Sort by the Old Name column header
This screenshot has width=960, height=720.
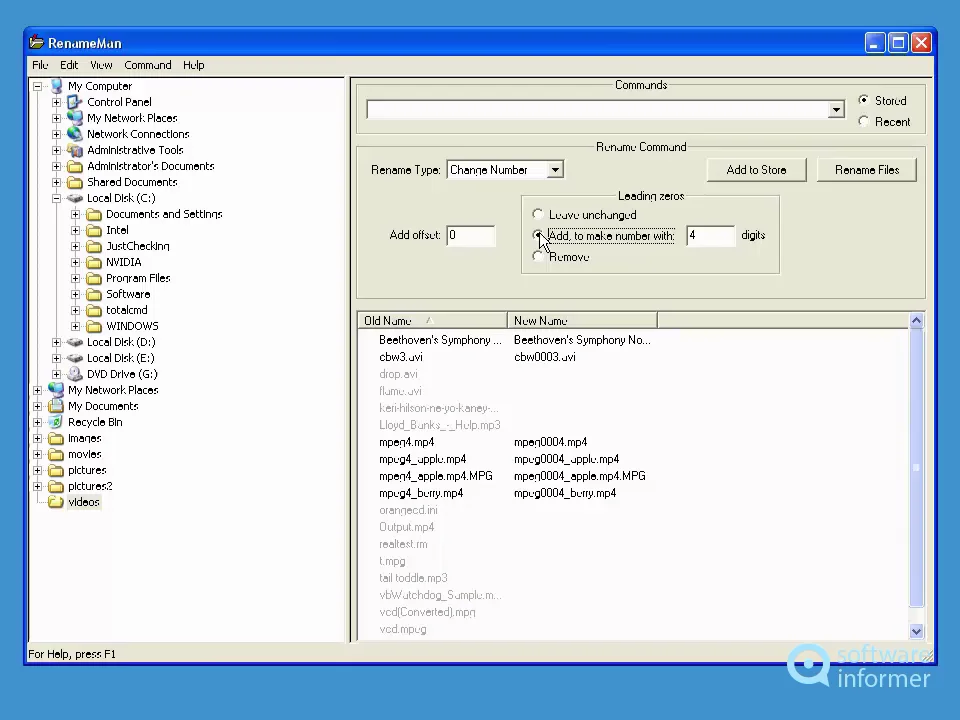[x=432, y=320]
